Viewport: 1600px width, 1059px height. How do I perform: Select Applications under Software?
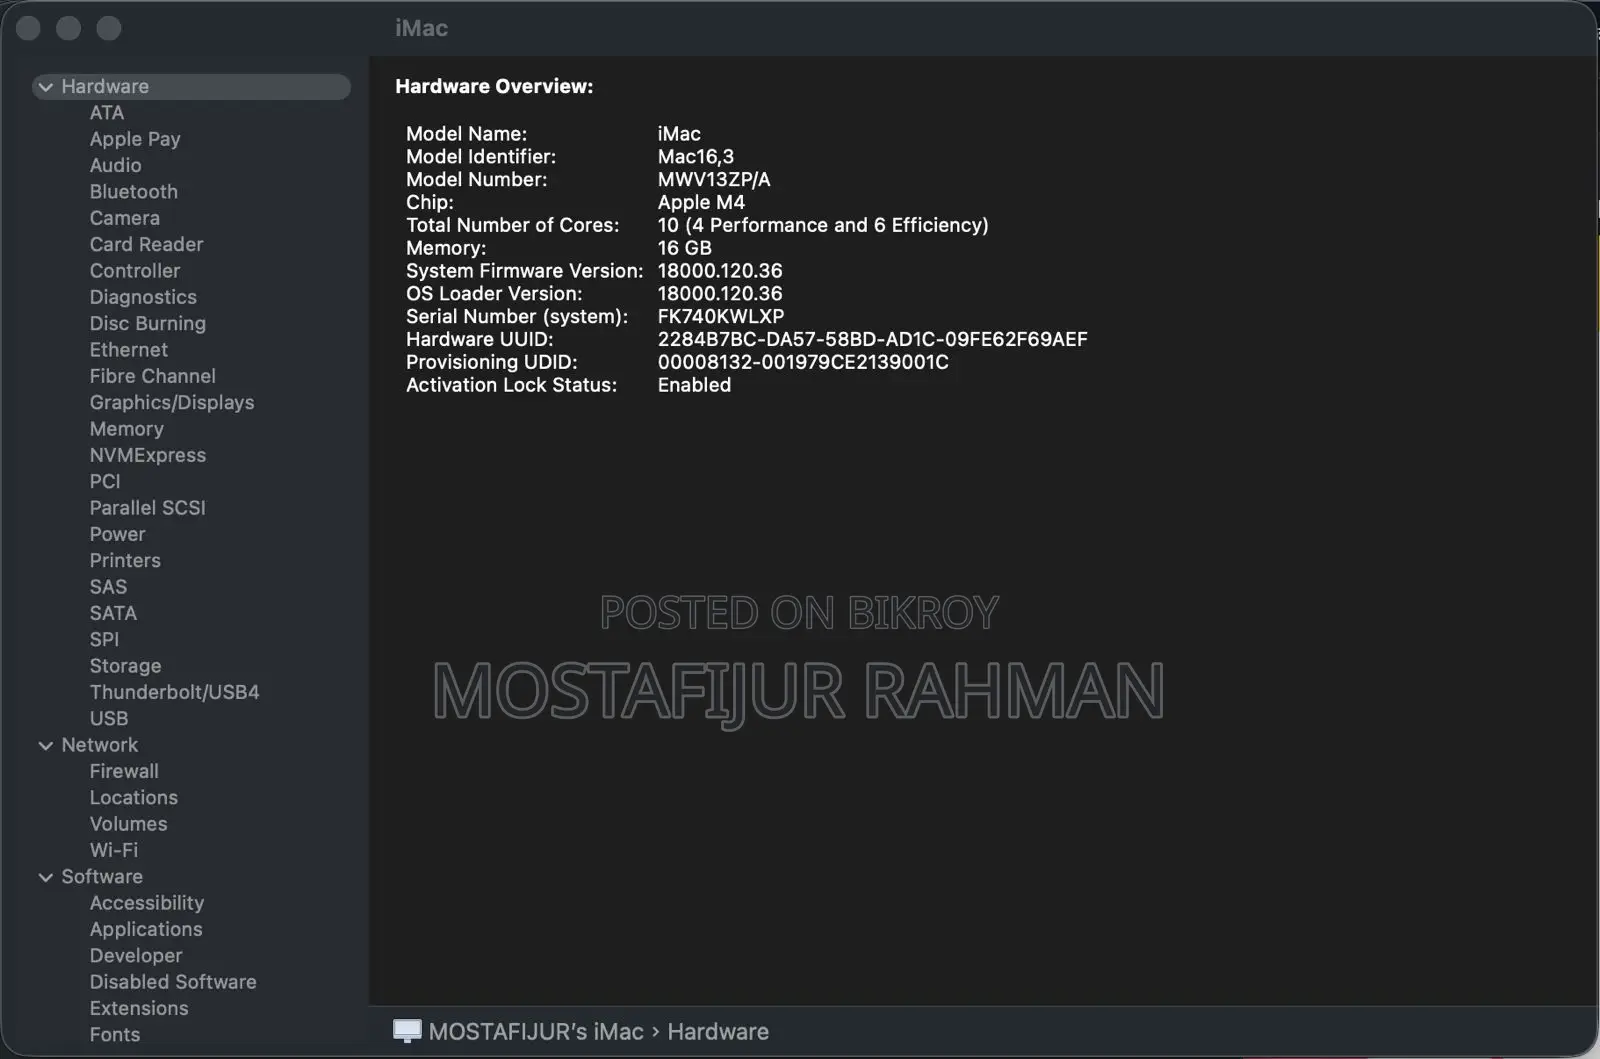pos(146,929)
